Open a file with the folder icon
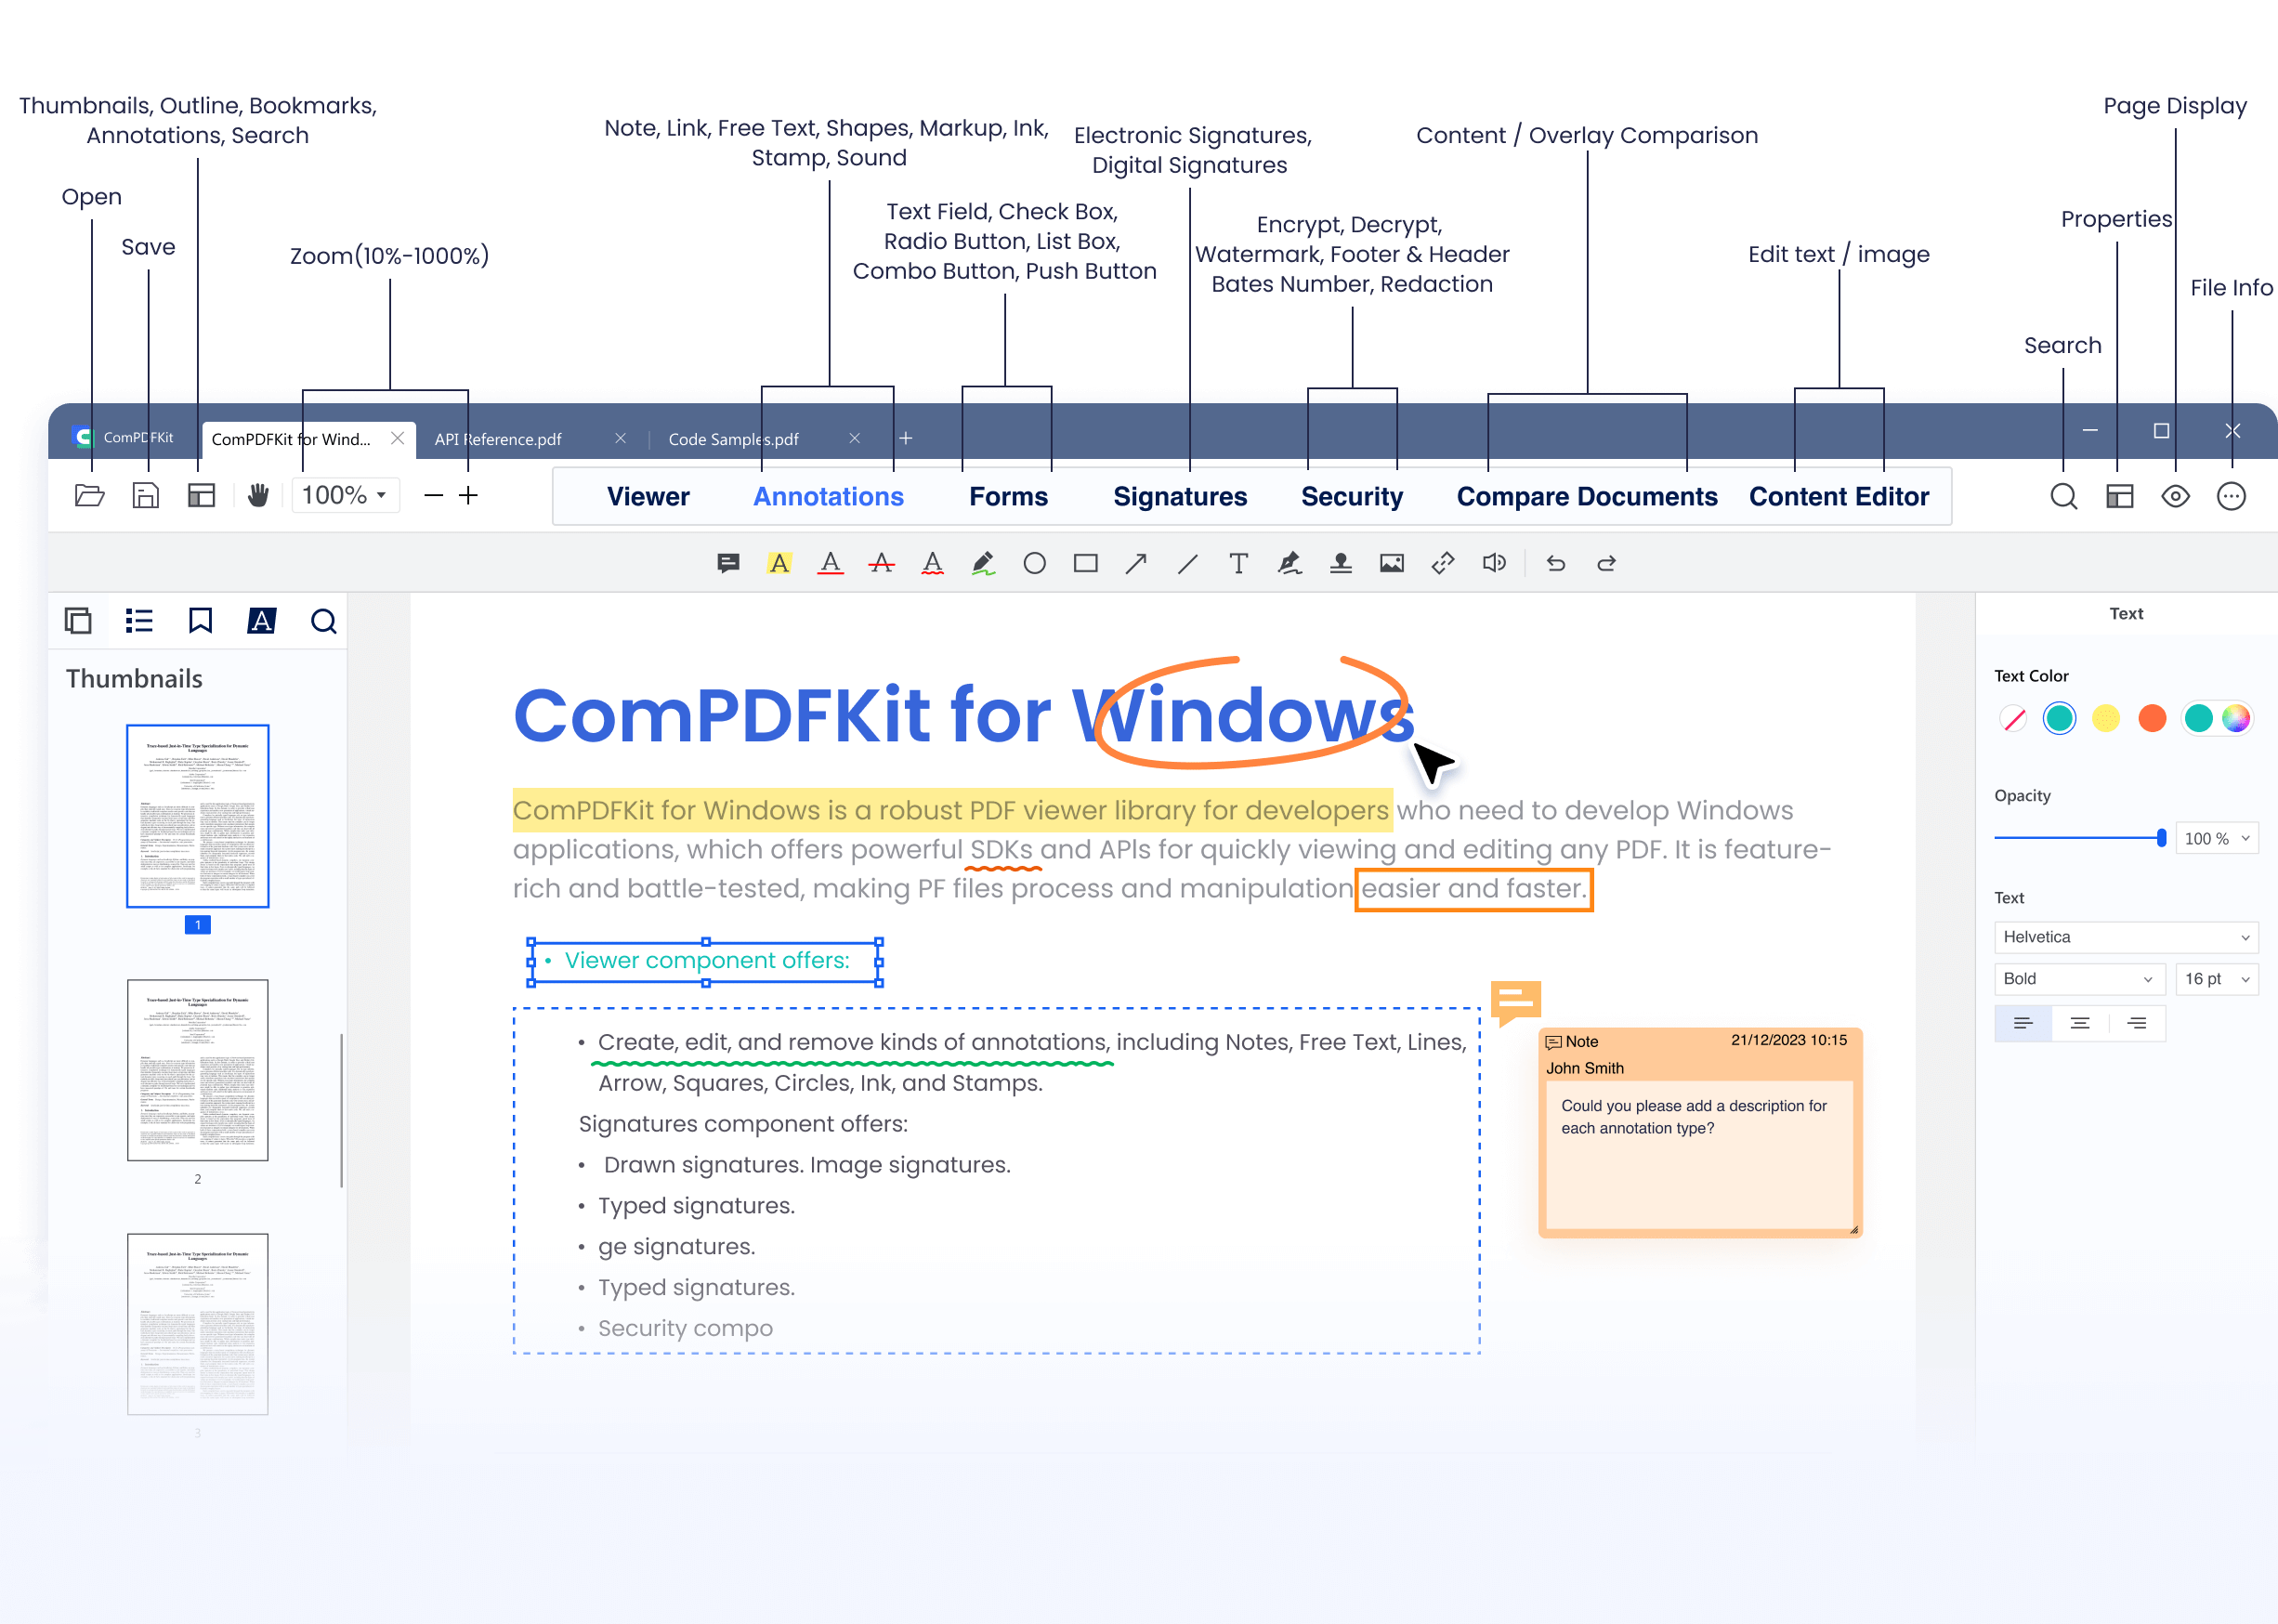This screenshot has height=1624, width=2278. click(x=90, y=495)
